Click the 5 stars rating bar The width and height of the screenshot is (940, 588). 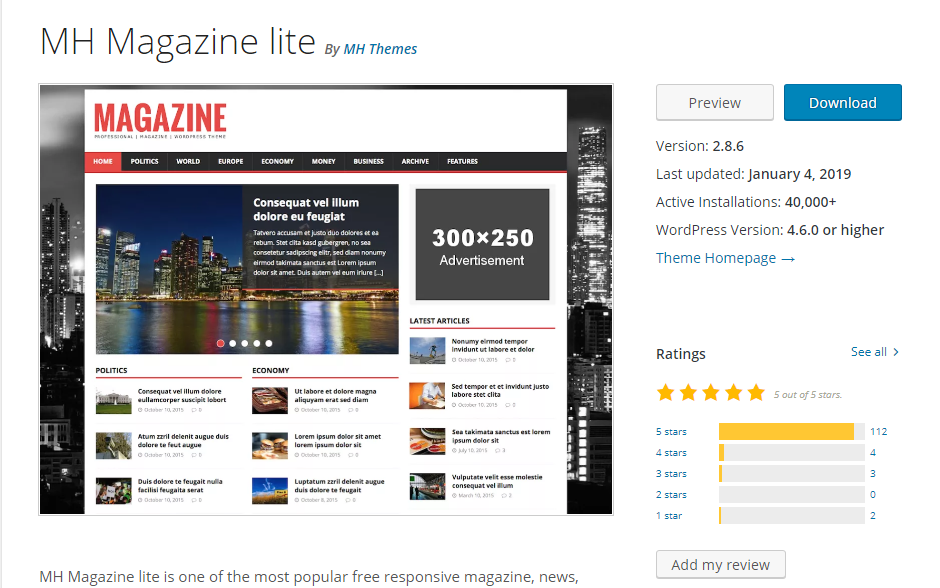point(791,432)
